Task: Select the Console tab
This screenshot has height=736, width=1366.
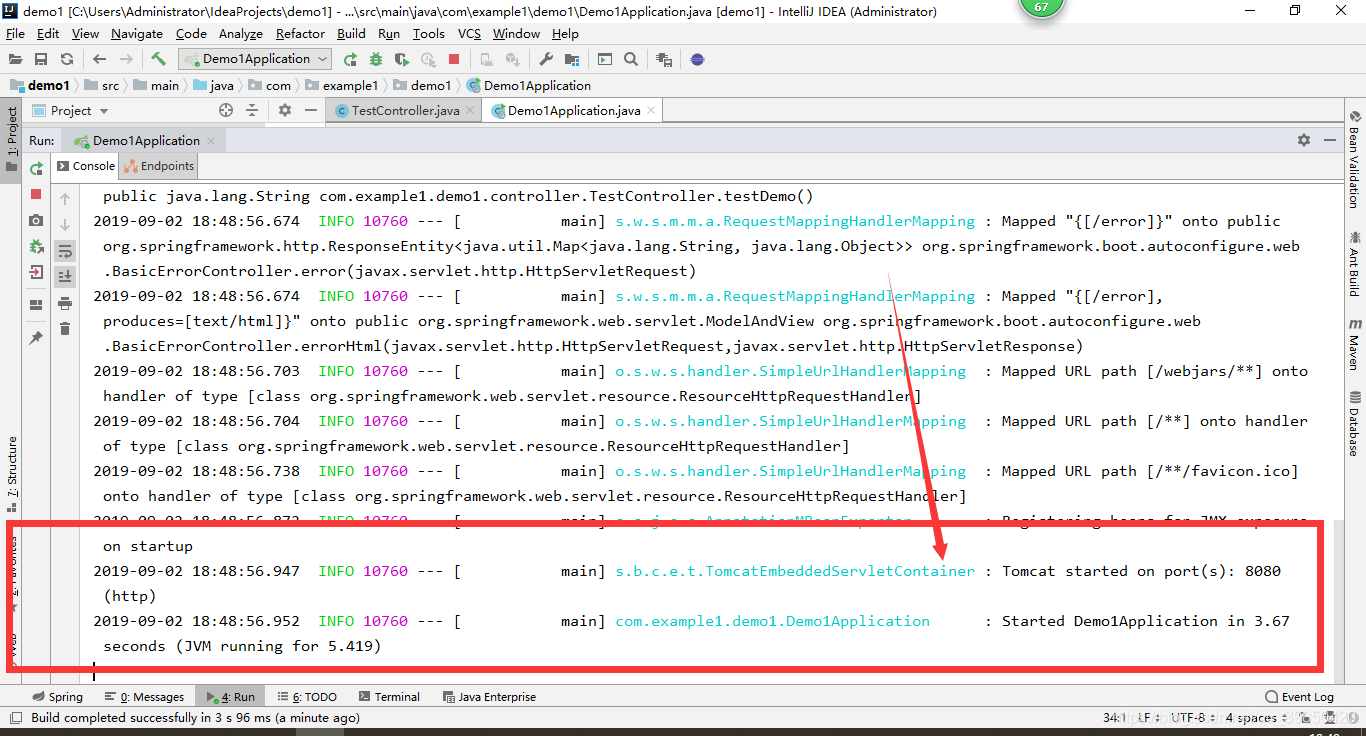Action: click(x=86, y=166)
